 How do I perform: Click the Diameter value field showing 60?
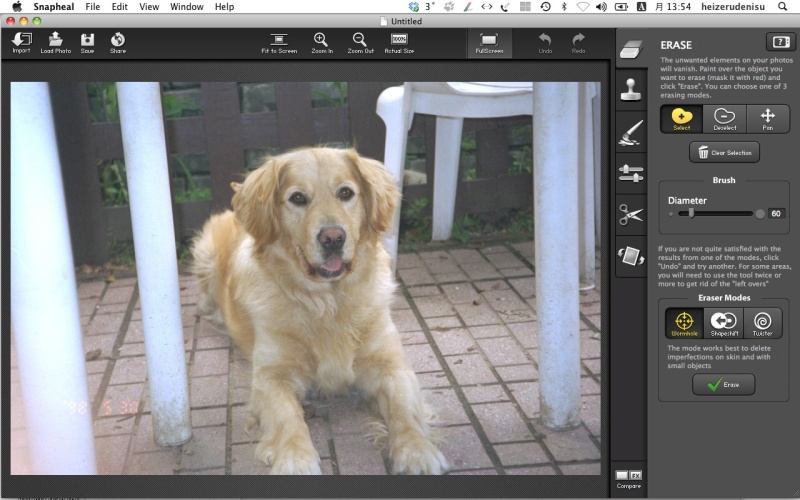tap(776, 214)
